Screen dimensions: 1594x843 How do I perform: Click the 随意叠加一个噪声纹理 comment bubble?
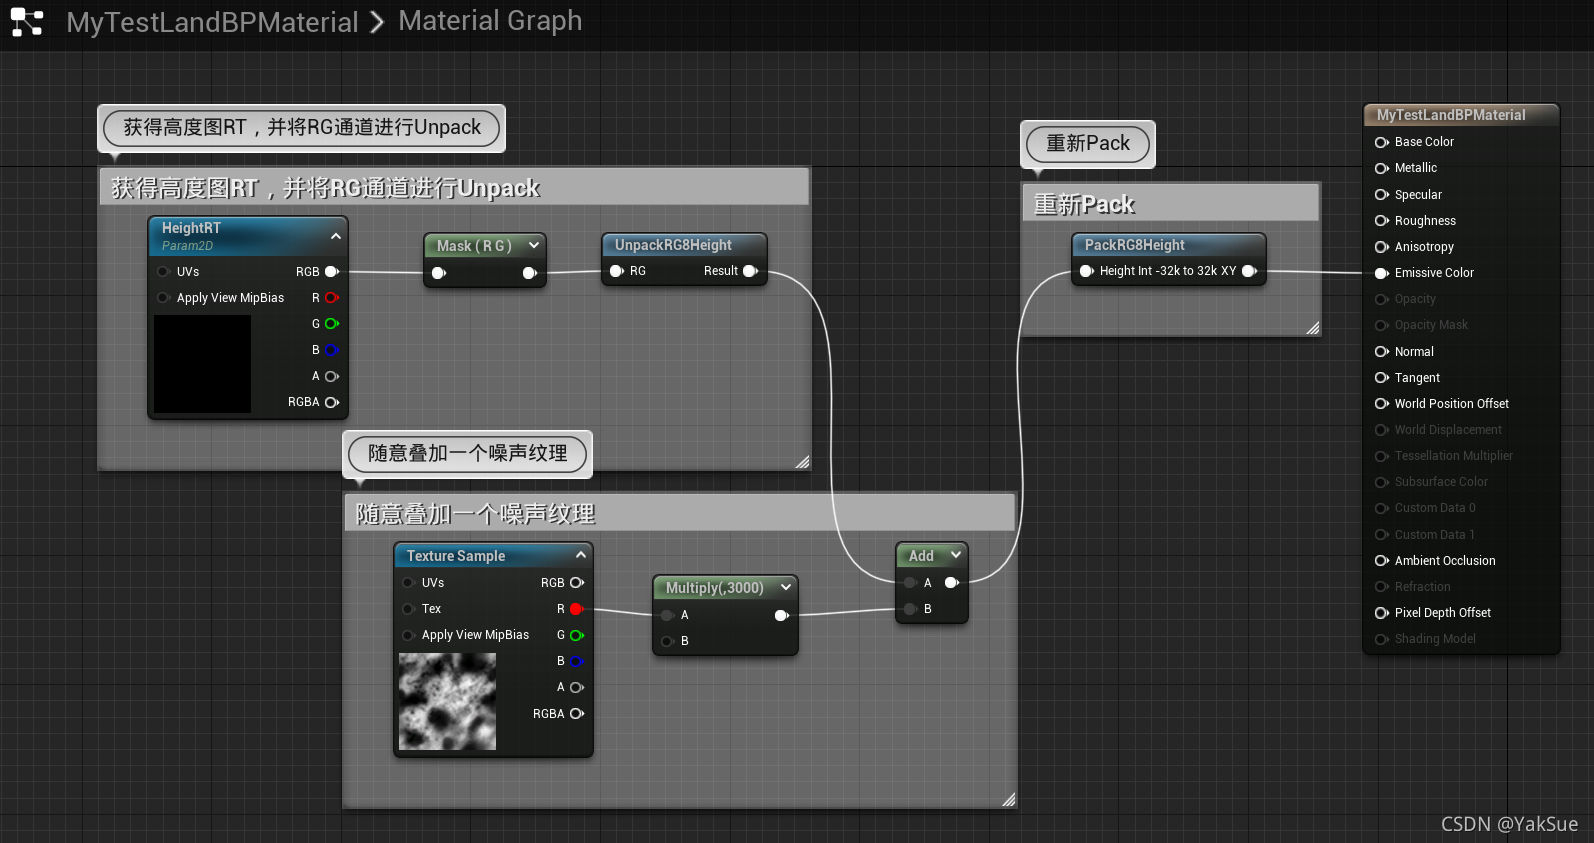468,453
